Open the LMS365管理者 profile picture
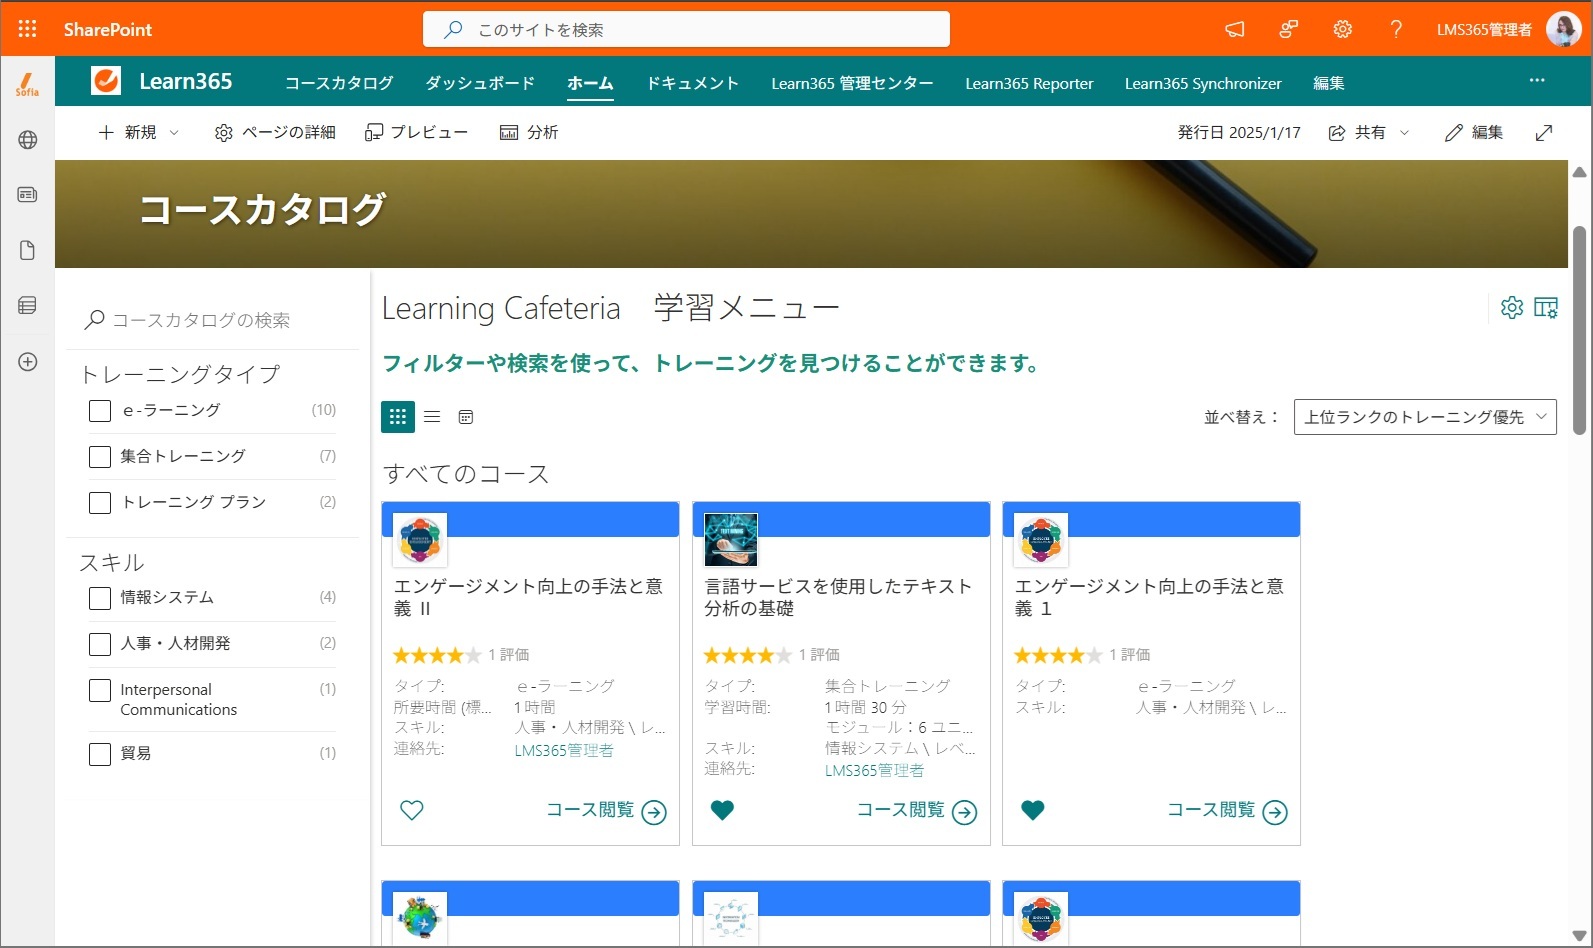 pyautogui.click(x=1563, y=29)
